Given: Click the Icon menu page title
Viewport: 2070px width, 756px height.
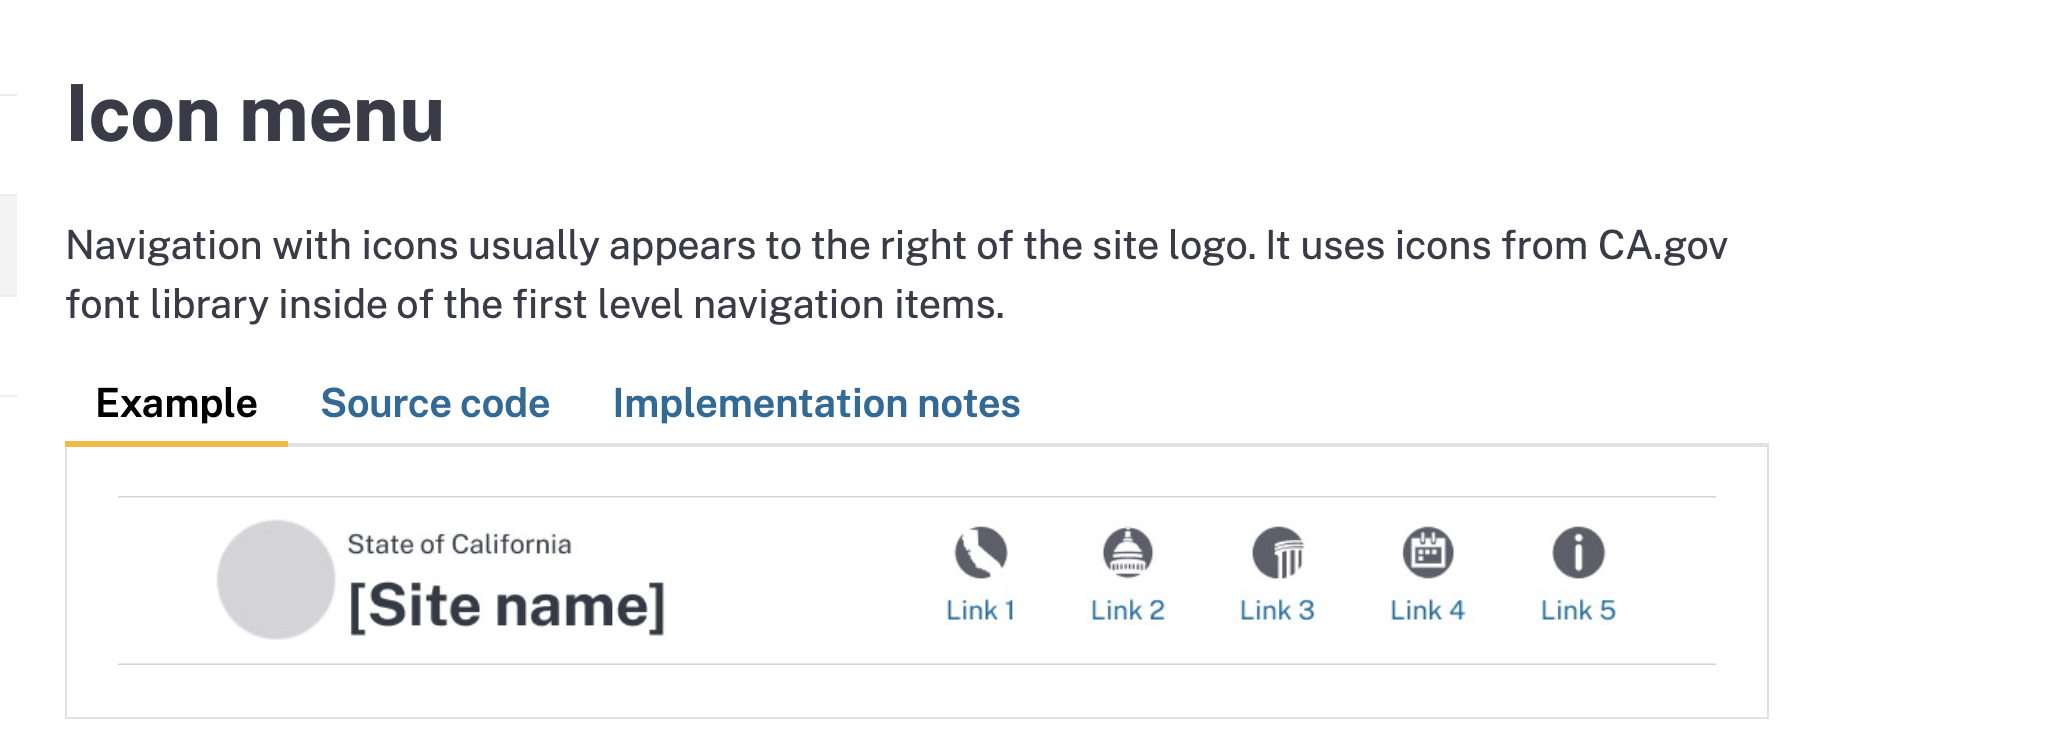Looking at the screenshot, I should tap(255, 115).
